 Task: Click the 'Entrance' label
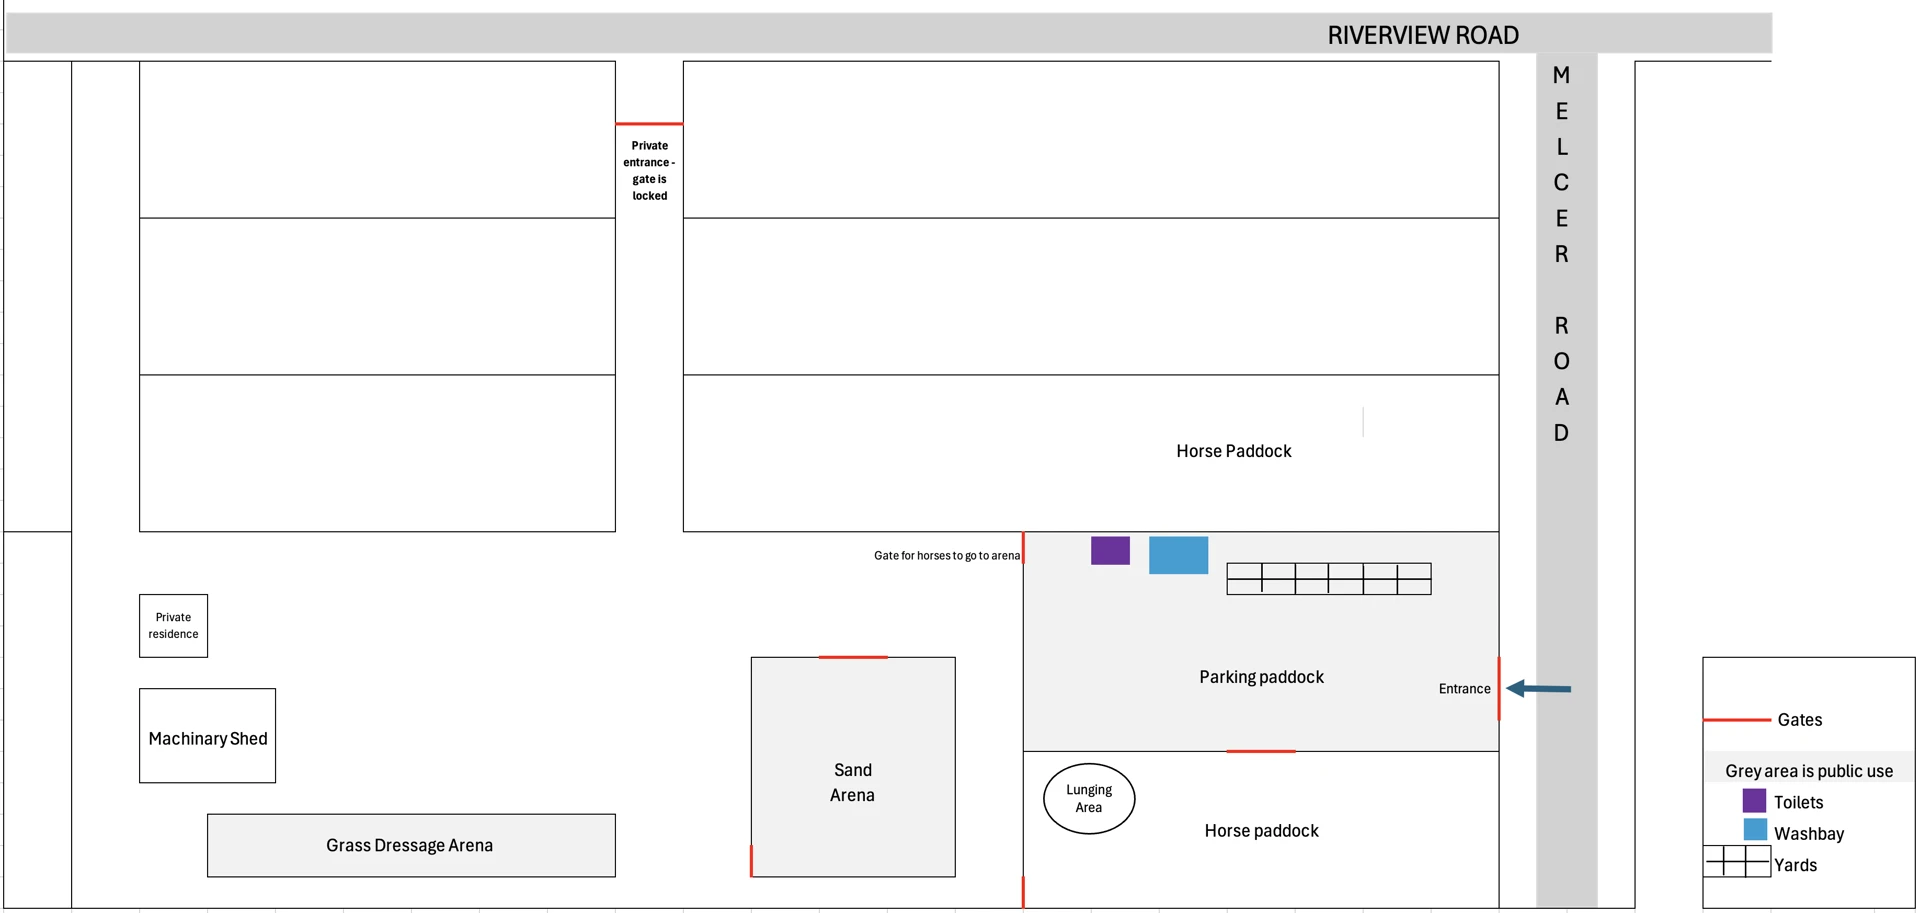(x=1464, y=689)
